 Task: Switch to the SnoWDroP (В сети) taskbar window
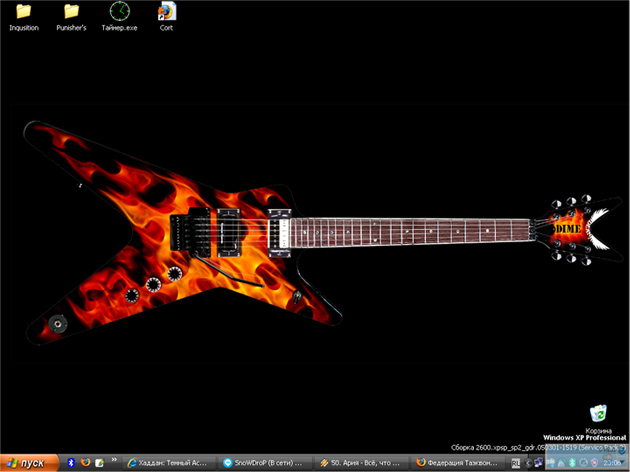pyautogui.click(x=265, y=463)
